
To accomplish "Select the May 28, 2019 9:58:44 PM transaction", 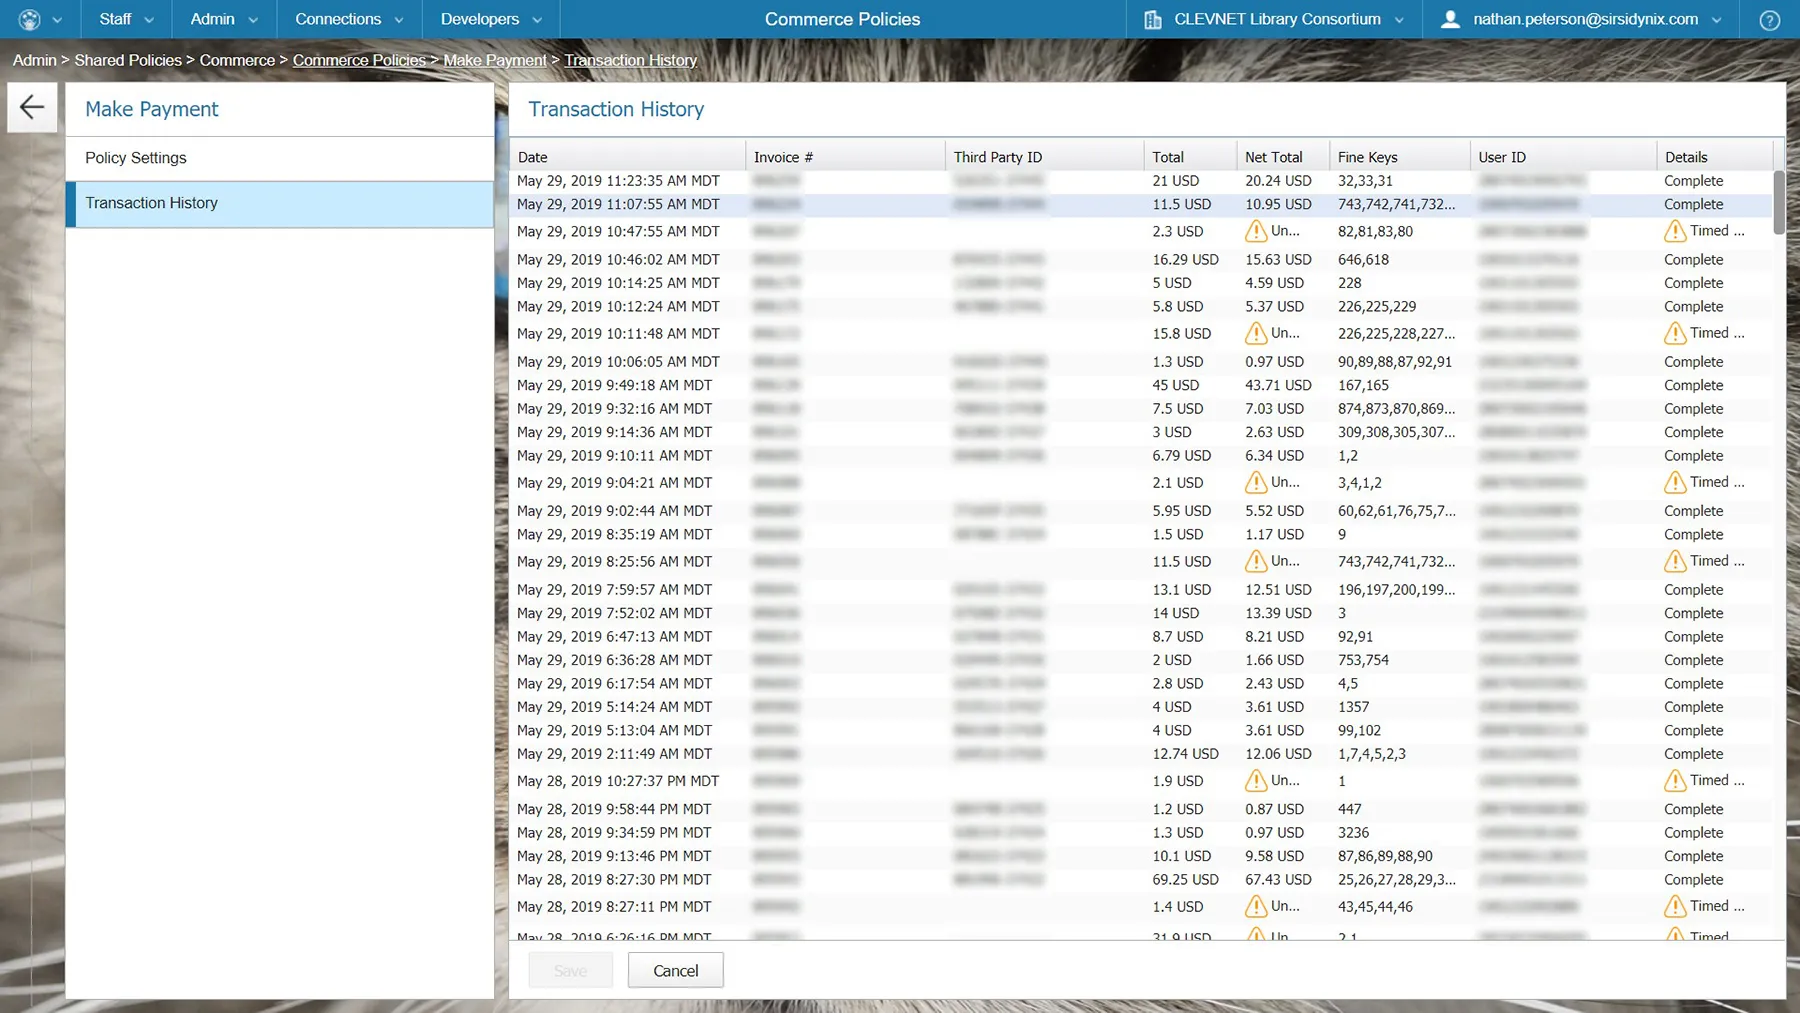I will click(1141, 809).
